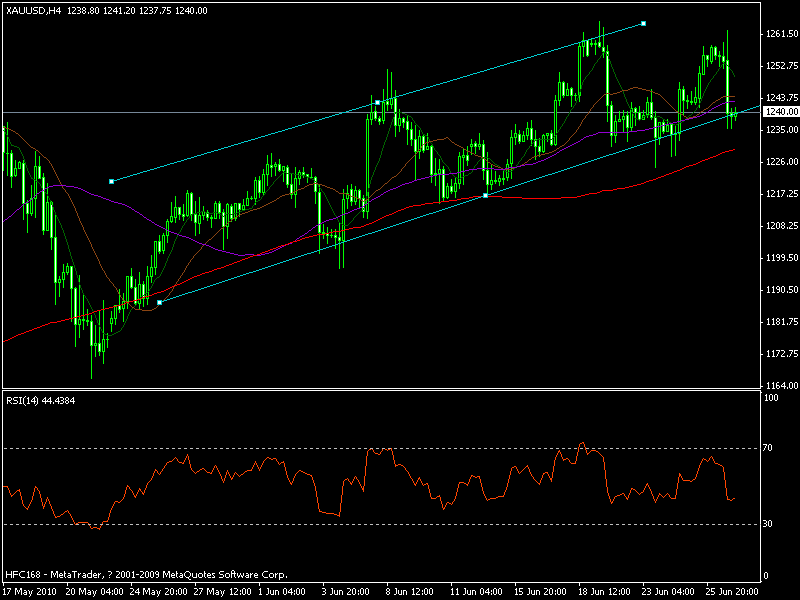Select lower trendline's middle anchor handle
The height and width of the screenshot is (600, 800).
[x=485, y=195]
